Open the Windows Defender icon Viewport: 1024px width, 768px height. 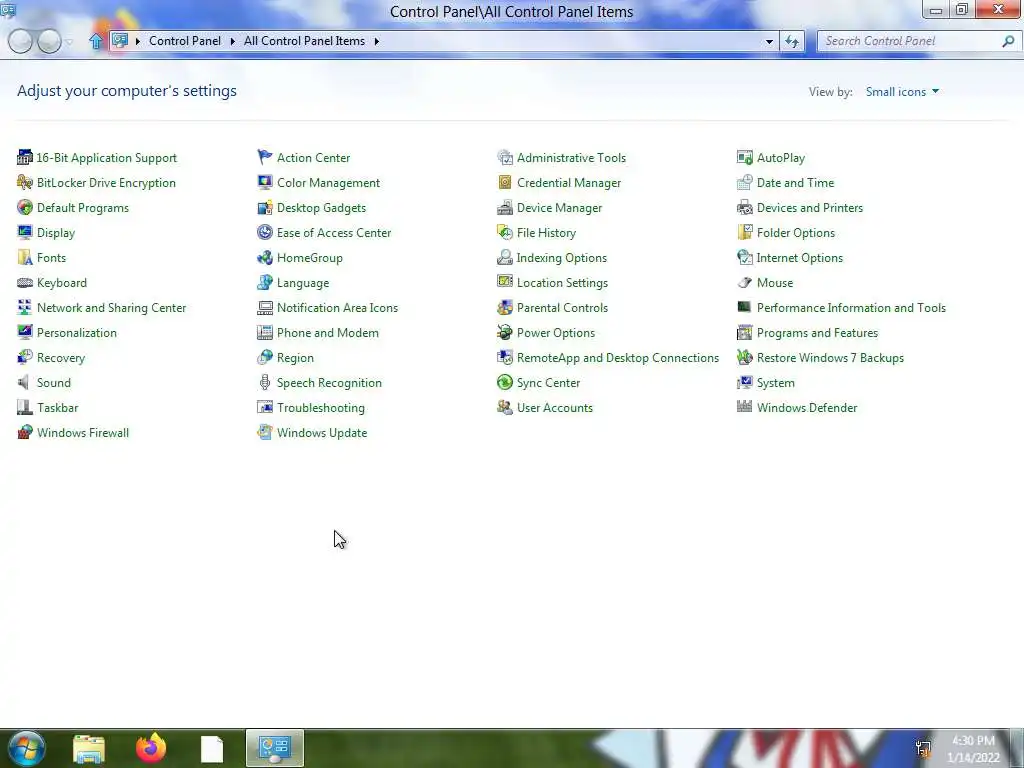click(x=744, y=407)
